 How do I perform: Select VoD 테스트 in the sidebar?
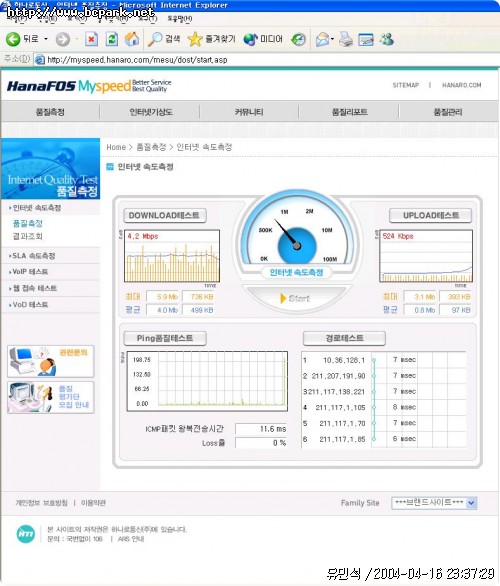click(x=30, y=305)
